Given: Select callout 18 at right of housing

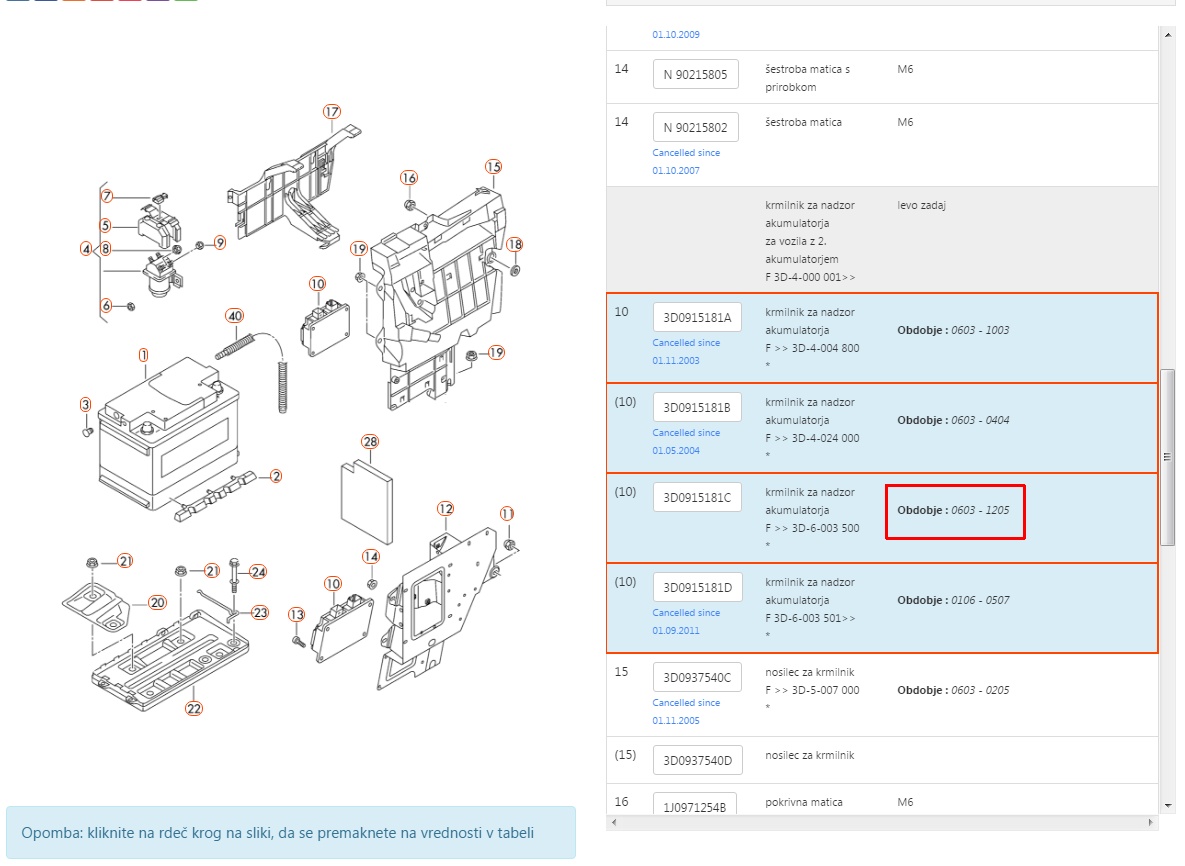Looking at the screenshot, I should (x=515, y=244).
